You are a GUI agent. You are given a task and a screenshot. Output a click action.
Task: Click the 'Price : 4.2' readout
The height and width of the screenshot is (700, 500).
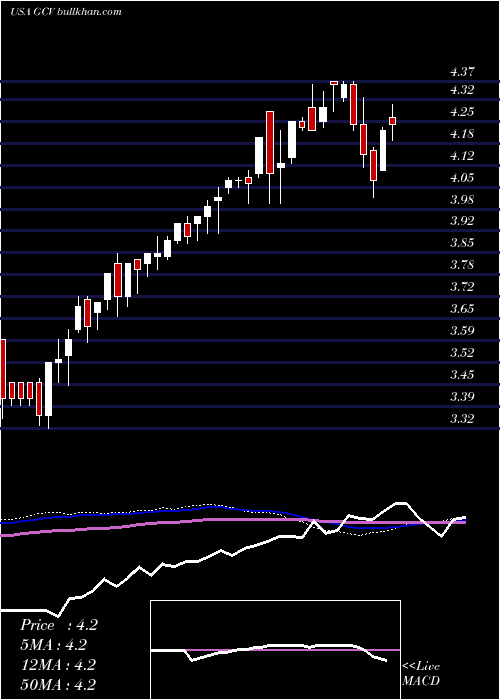pyautogui.click(x=58, y=625)
